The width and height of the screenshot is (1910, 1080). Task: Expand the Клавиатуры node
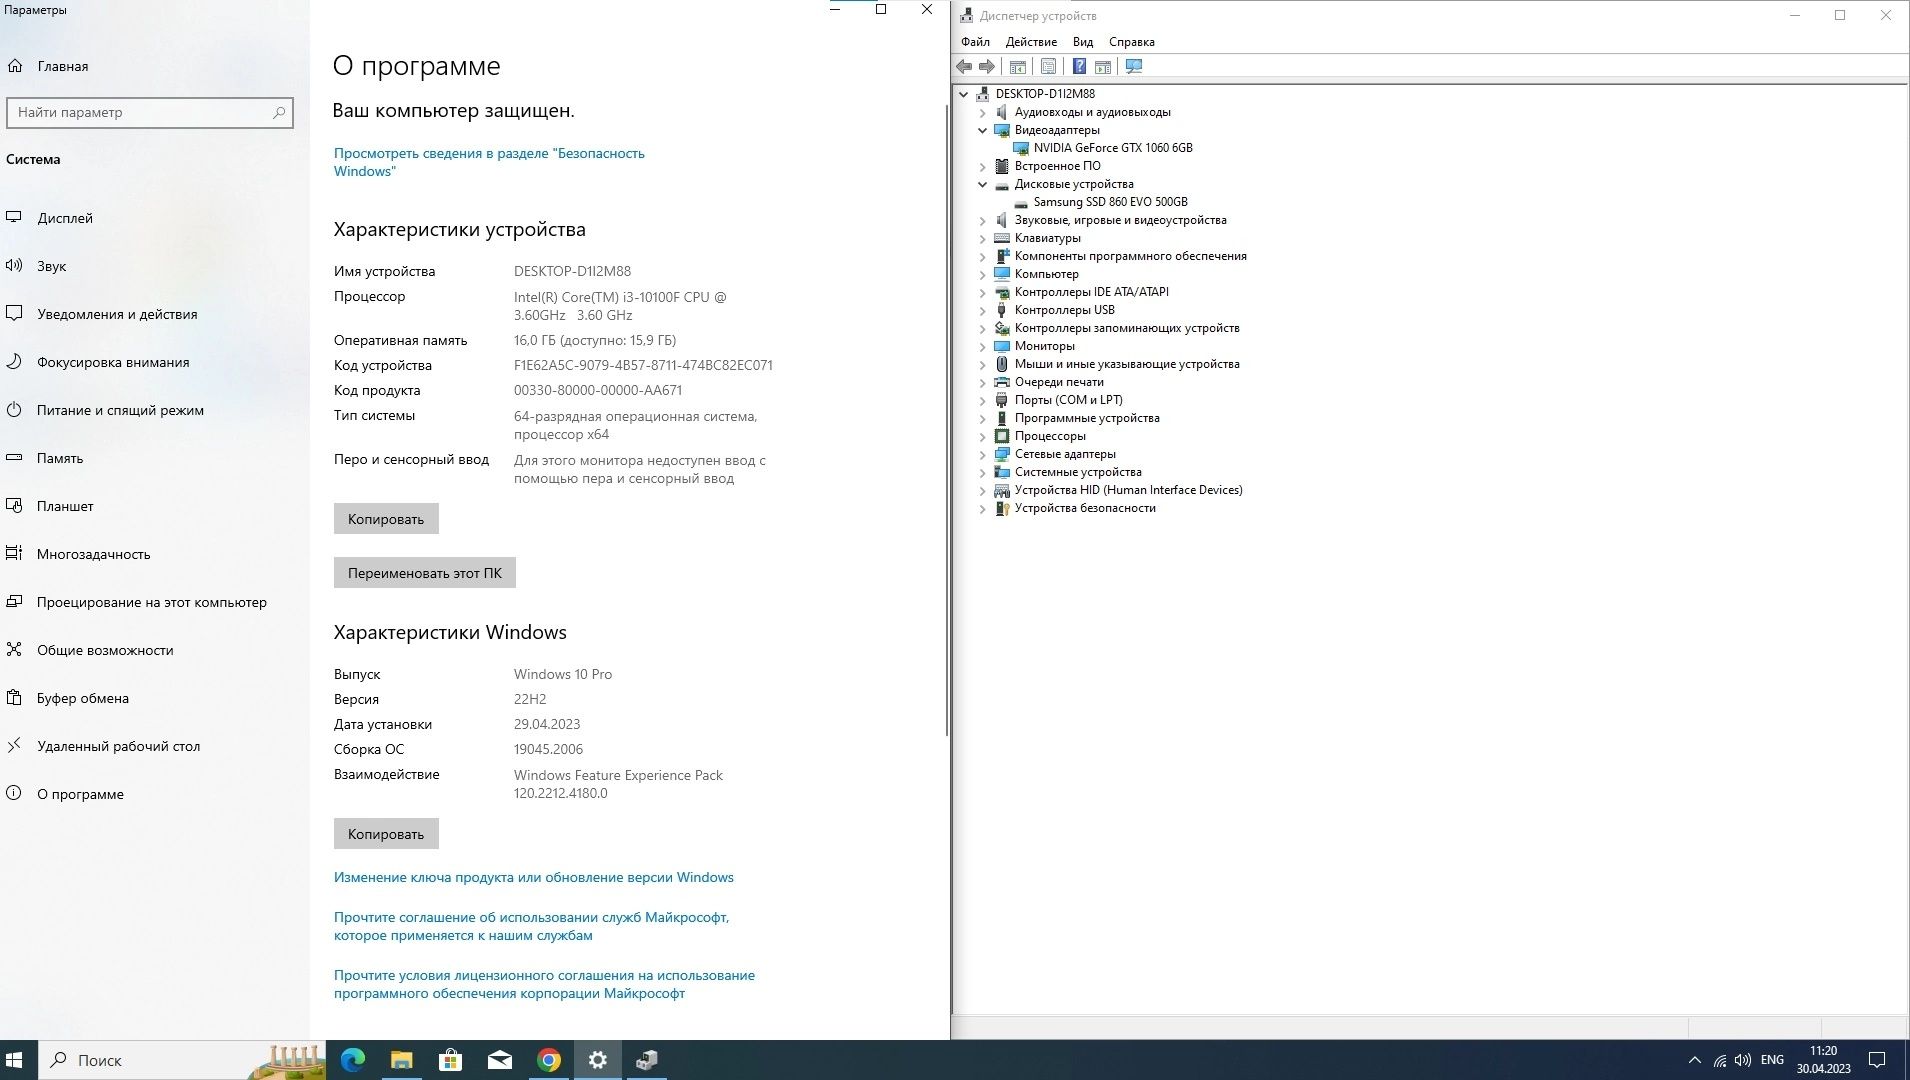tap(982, 238)
